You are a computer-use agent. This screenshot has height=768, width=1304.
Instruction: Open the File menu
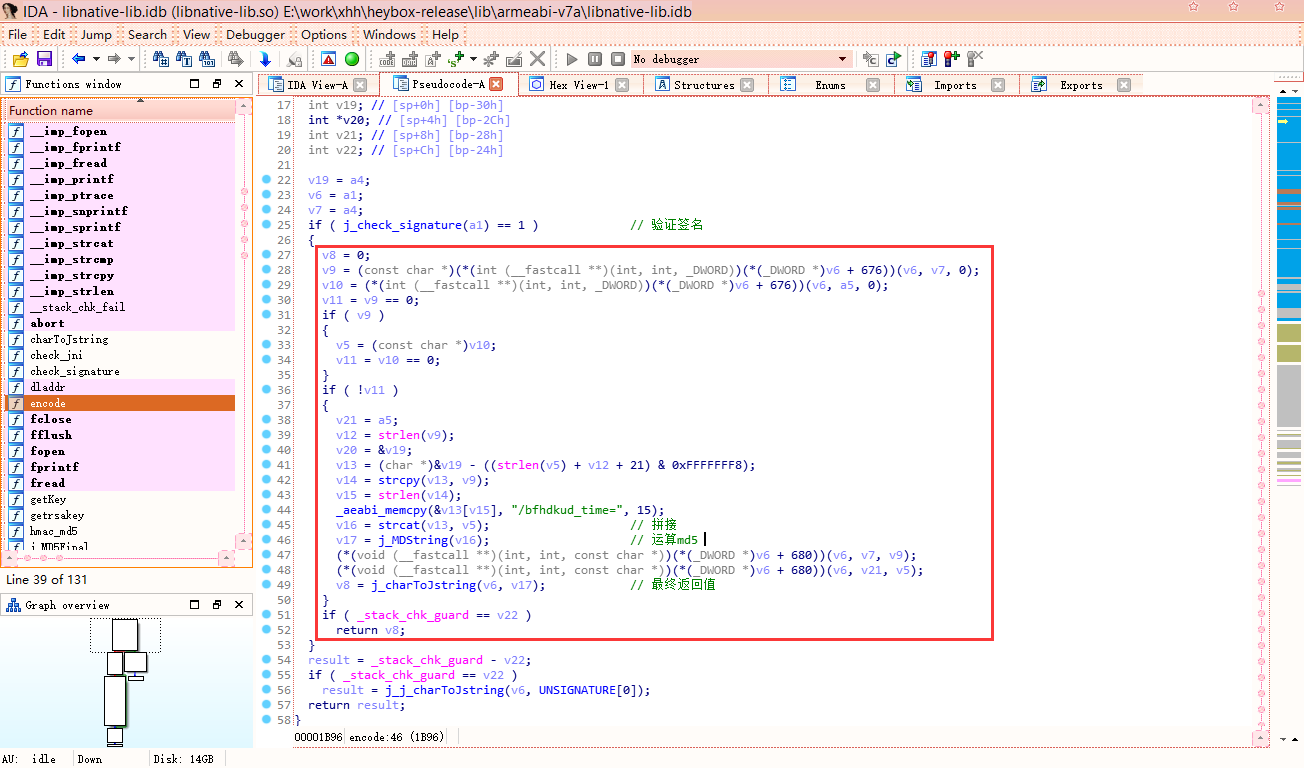click(18, 34)
